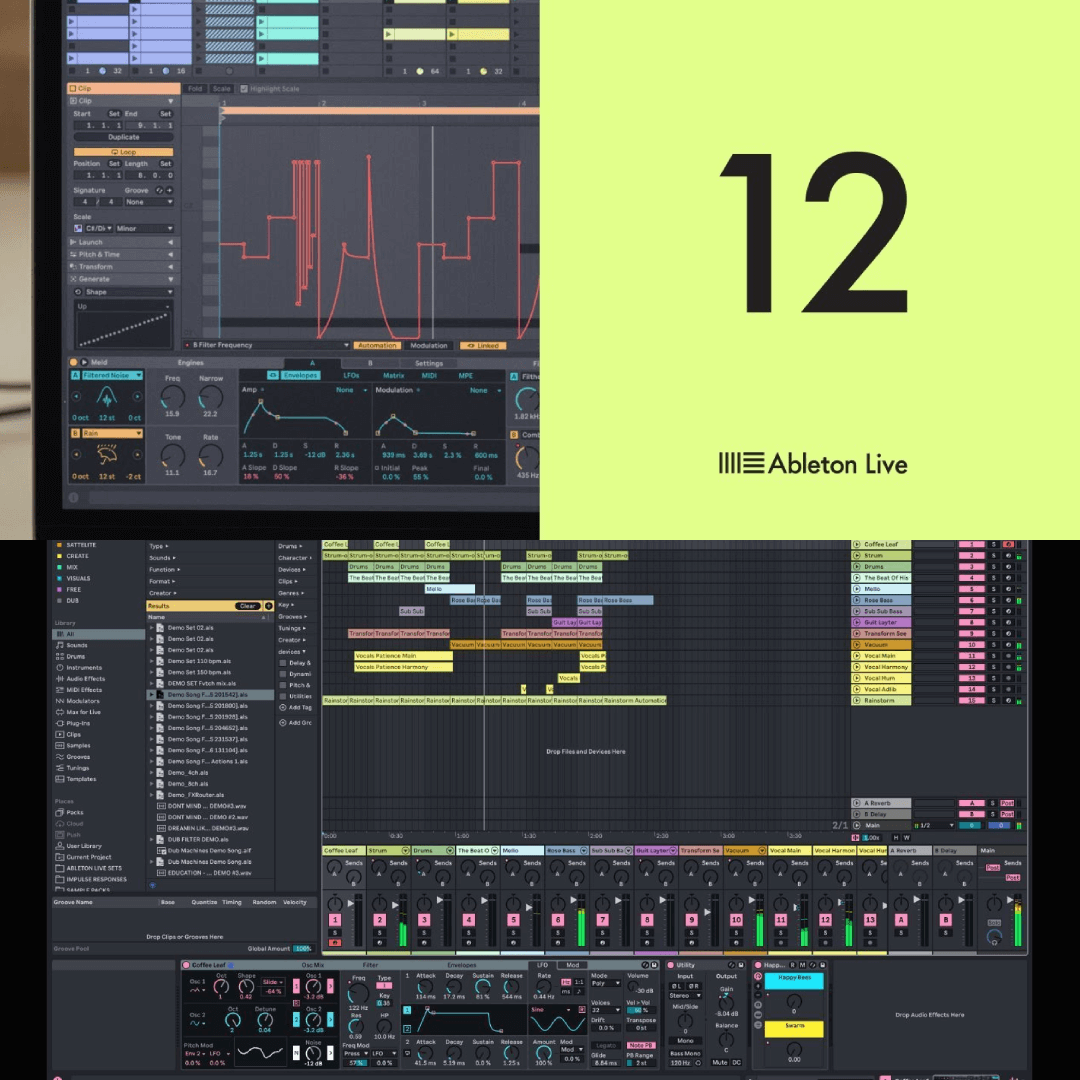
Task: Launch the Coffee Leaf track play icon
Action: pos(857,544)
